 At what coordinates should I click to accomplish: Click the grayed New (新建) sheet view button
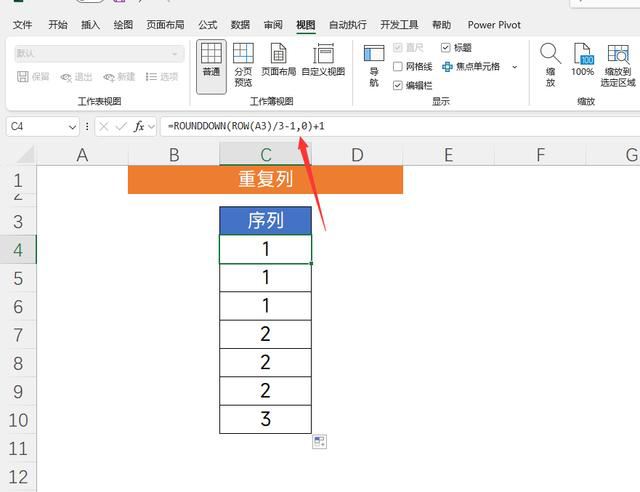click(119, 77)
